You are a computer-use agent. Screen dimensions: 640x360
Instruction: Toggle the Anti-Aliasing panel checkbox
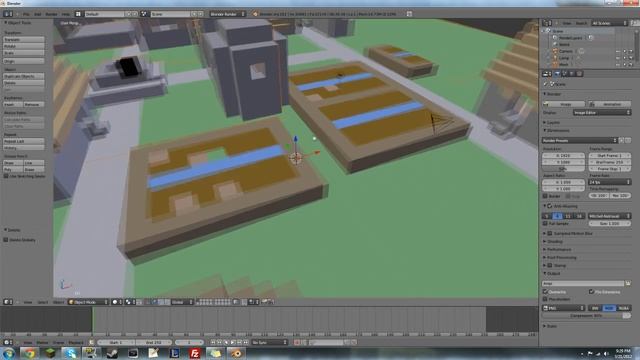point(550,206)
